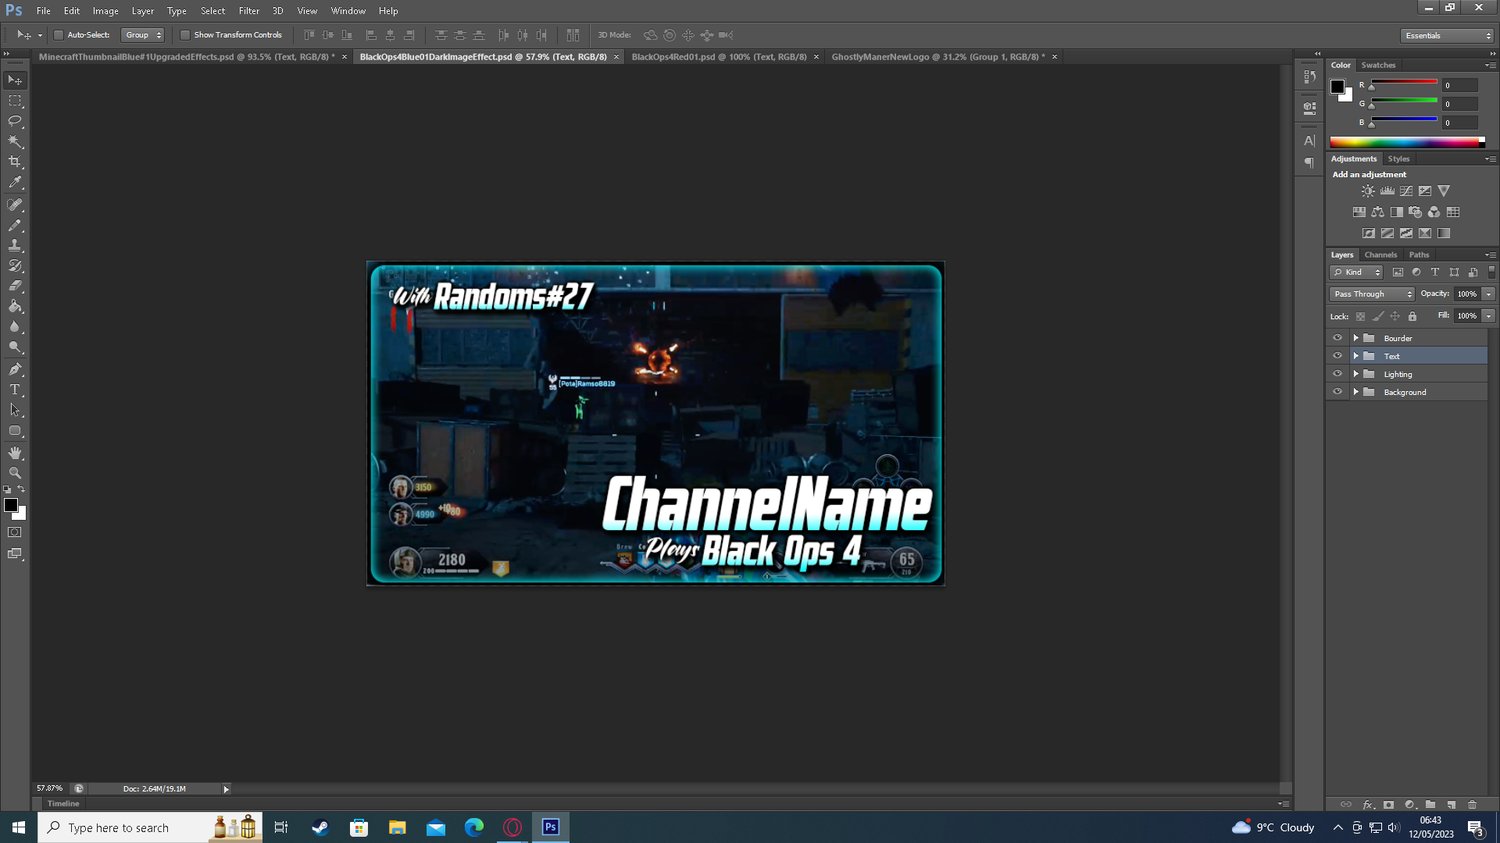Open the Filter menu

[249, 11]
